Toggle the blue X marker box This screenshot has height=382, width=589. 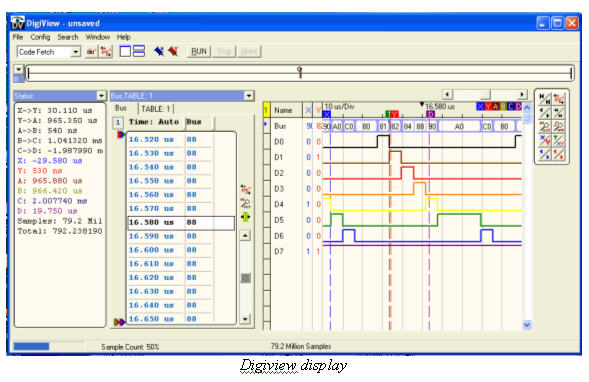480,107
